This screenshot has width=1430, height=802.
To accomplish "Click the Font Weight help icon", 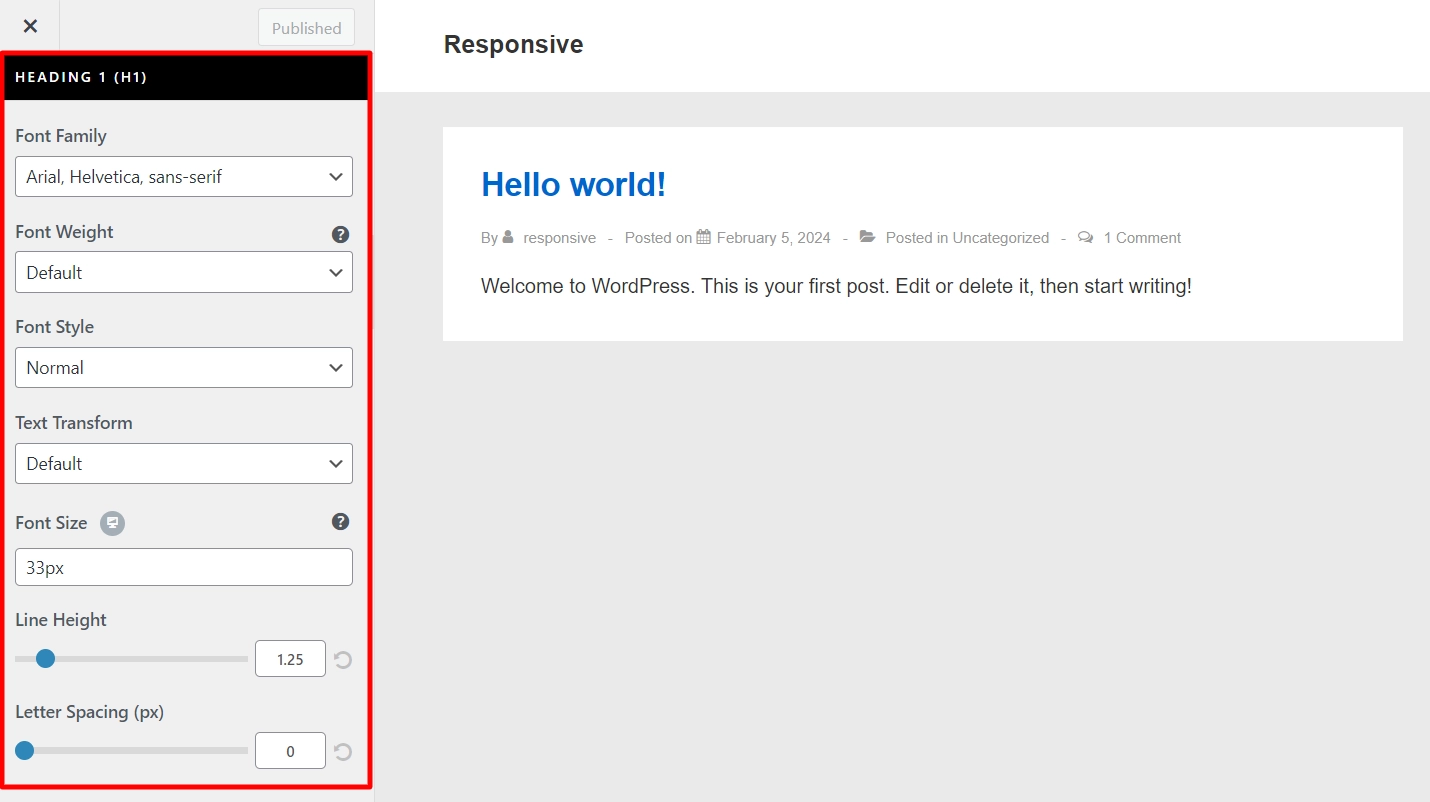I will 340,234.
